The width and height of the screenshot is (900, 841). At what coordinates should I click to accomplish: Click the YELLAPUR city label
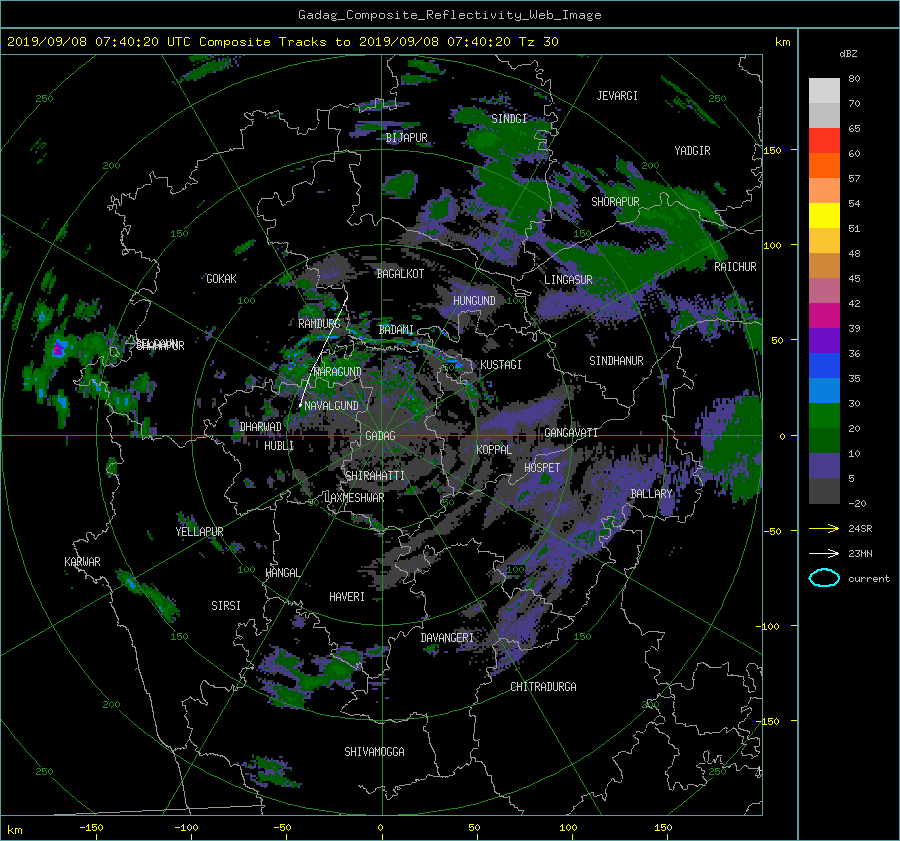point(199,532)
